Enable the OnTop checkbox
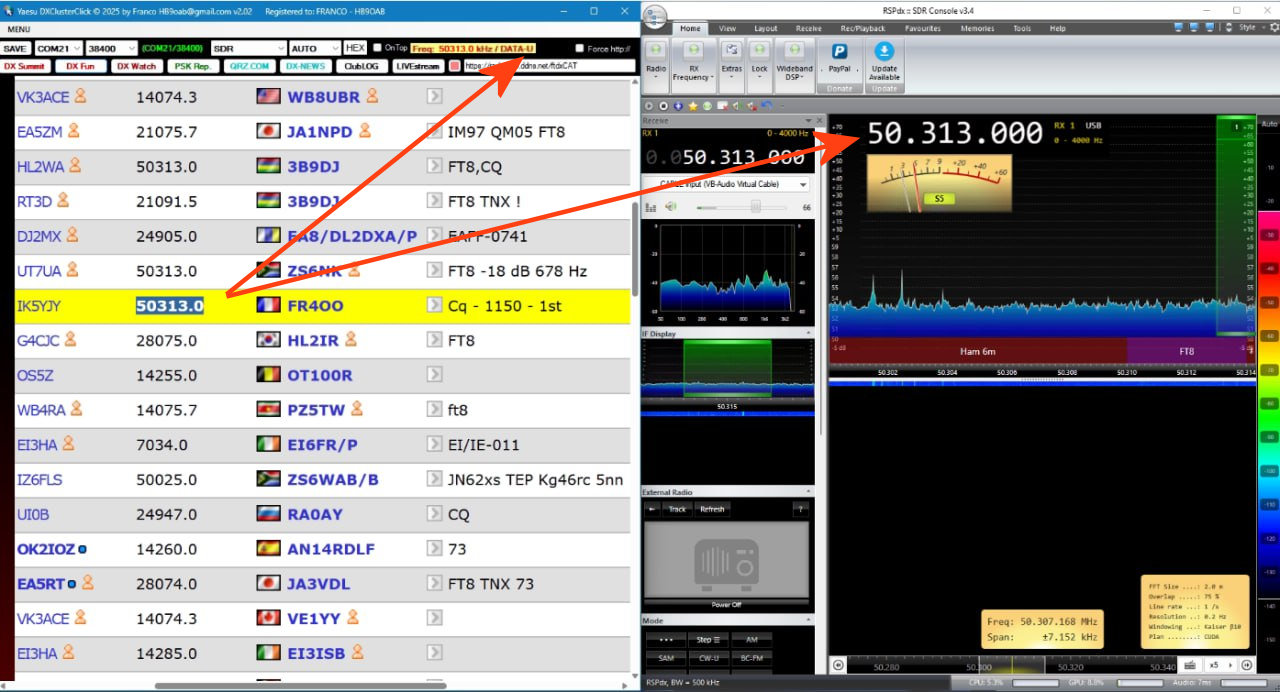 [x=377, y=48]
